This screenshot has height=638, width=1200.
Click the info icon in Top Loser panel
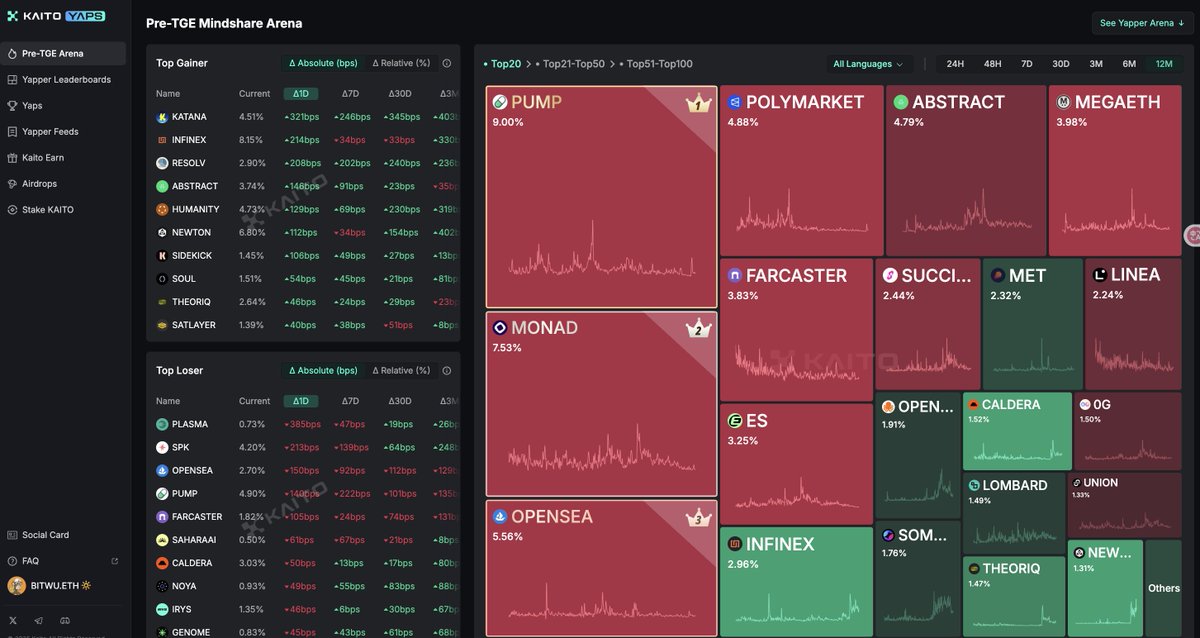[446, 370]
